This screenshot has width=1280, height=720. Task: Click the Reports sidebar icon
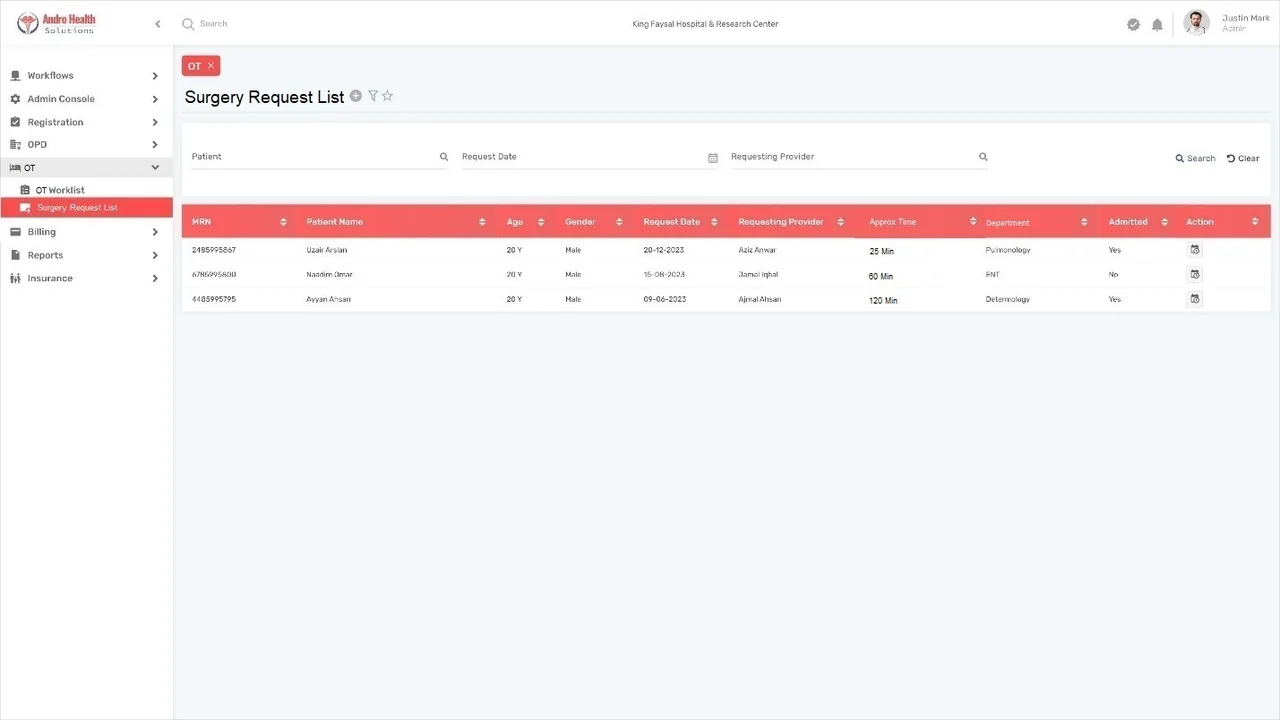click(15, 255)
